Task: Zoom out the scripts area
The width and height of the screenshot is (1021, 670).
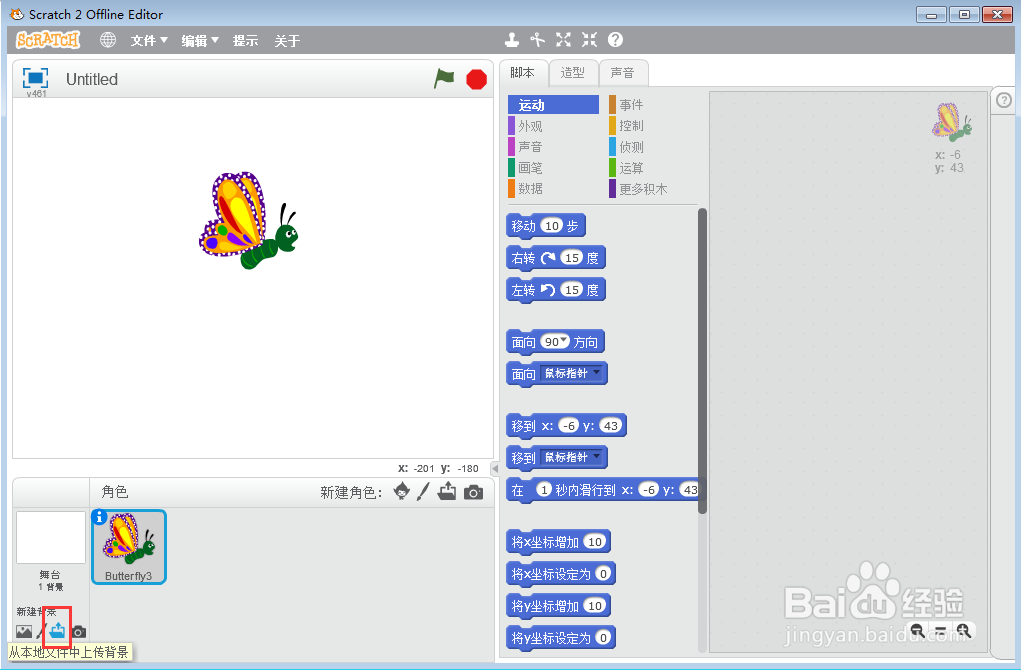Action: 917,630
